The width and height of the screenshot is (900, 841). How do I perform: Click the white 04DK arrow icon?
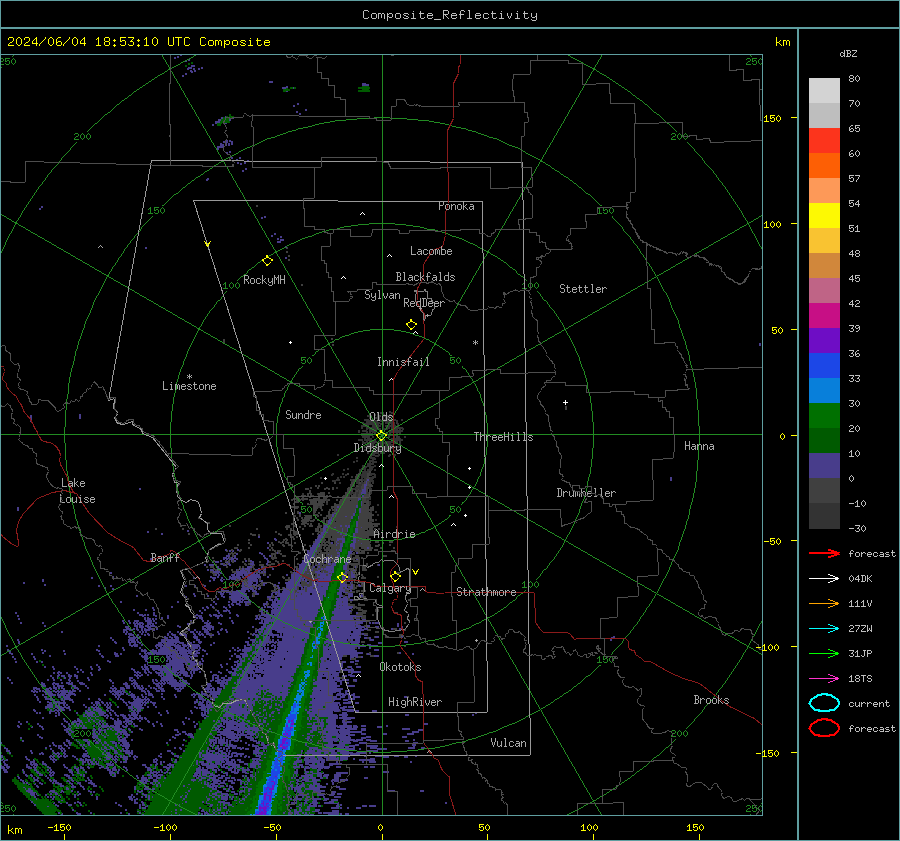(x=824, y=579)
